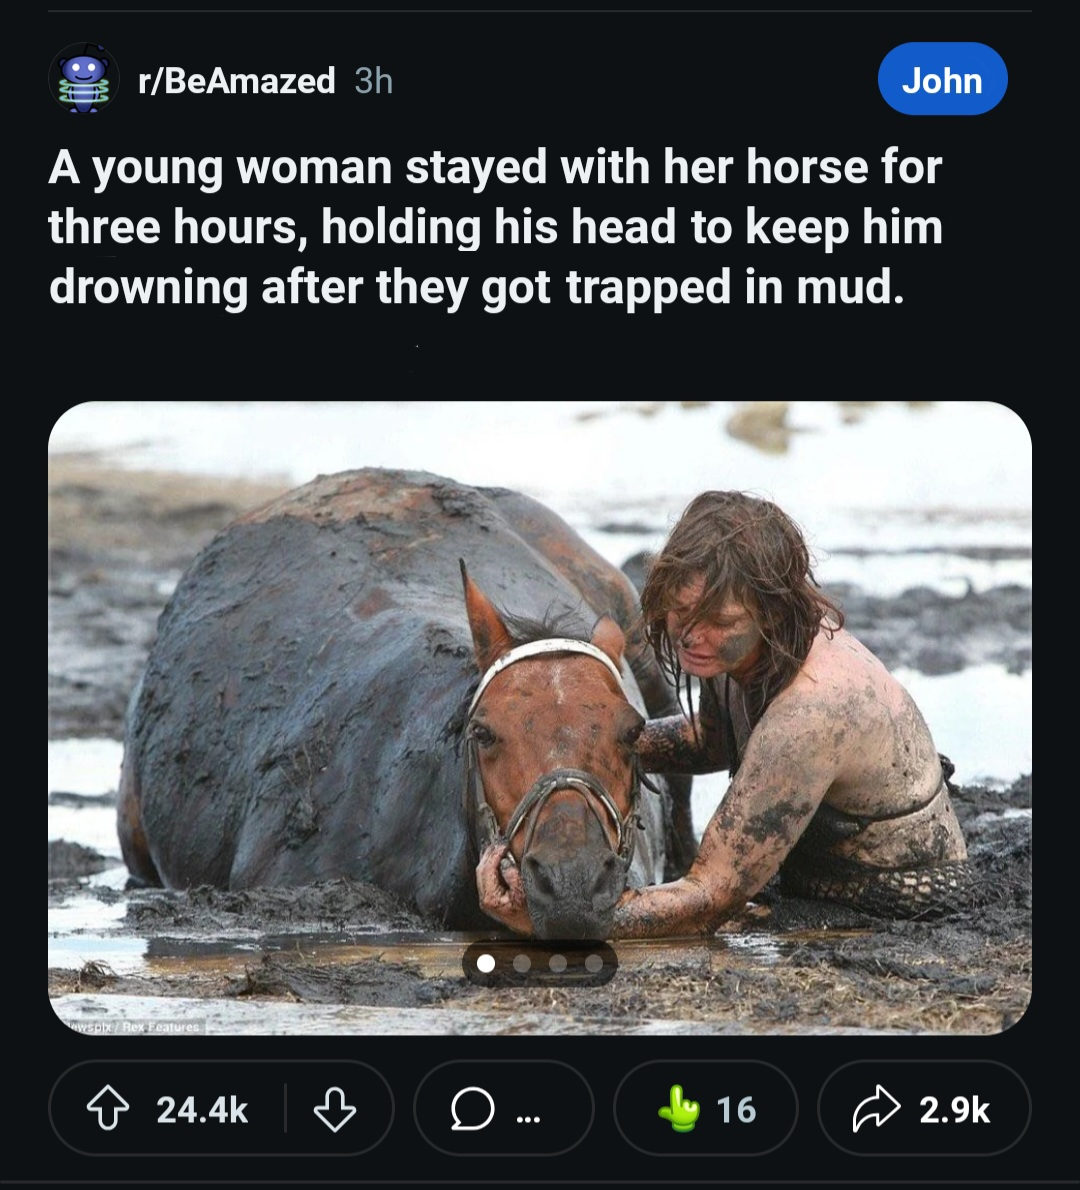Click the 2.9k share count
1080x1190 pixels.
(x=954, y=1110)
